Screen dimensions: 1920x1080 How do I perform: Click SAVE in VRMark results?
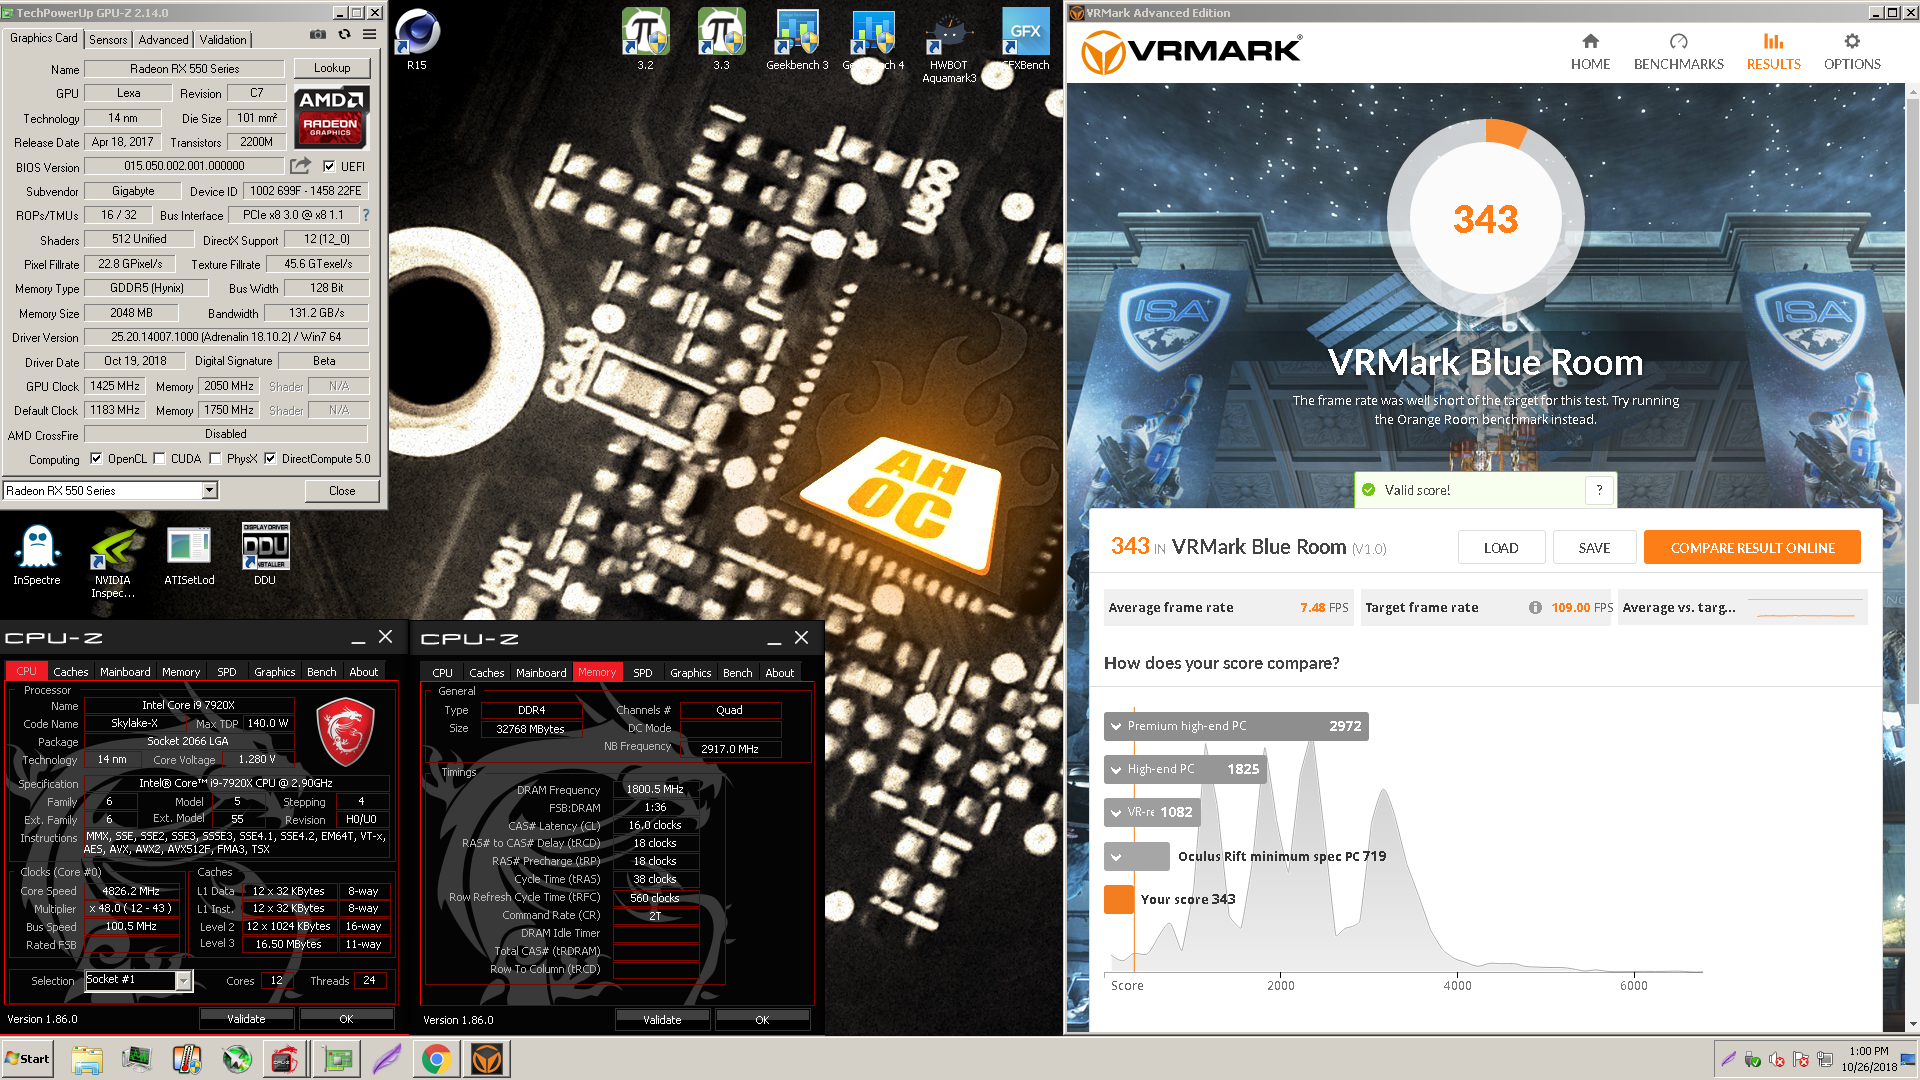point(1594,548)
